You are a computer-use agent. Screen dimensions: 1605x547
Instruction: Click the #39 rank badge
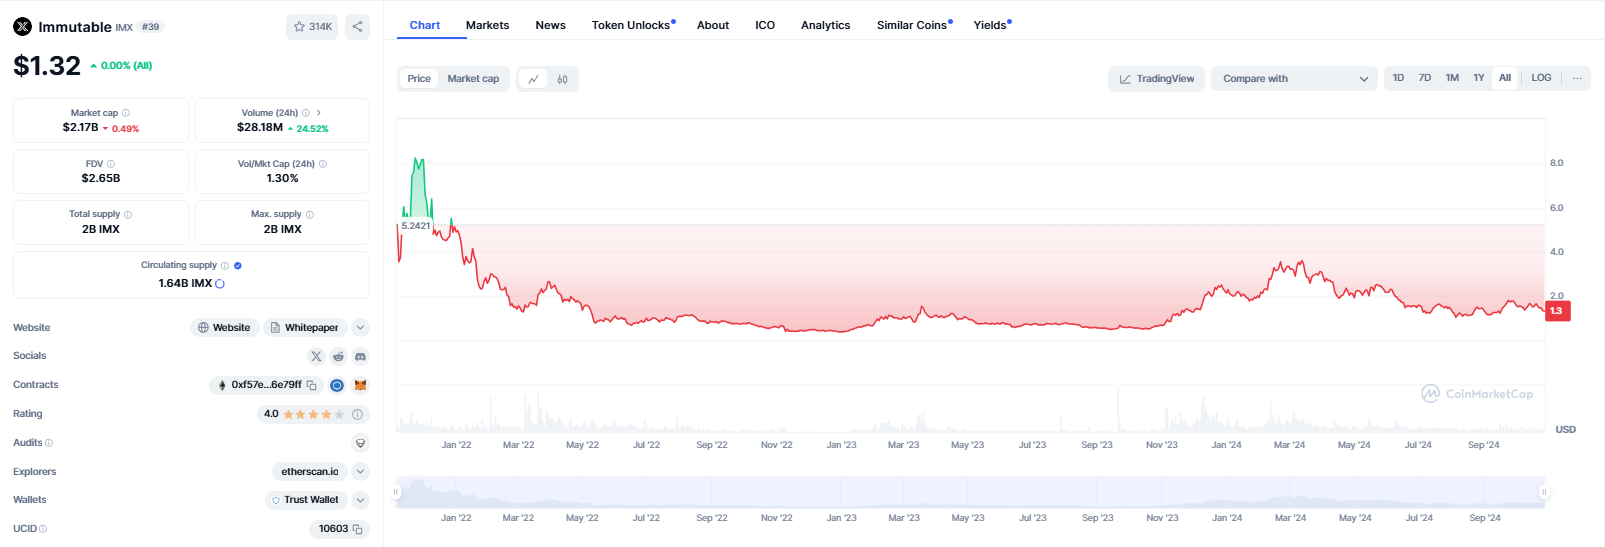pos(151,27)
